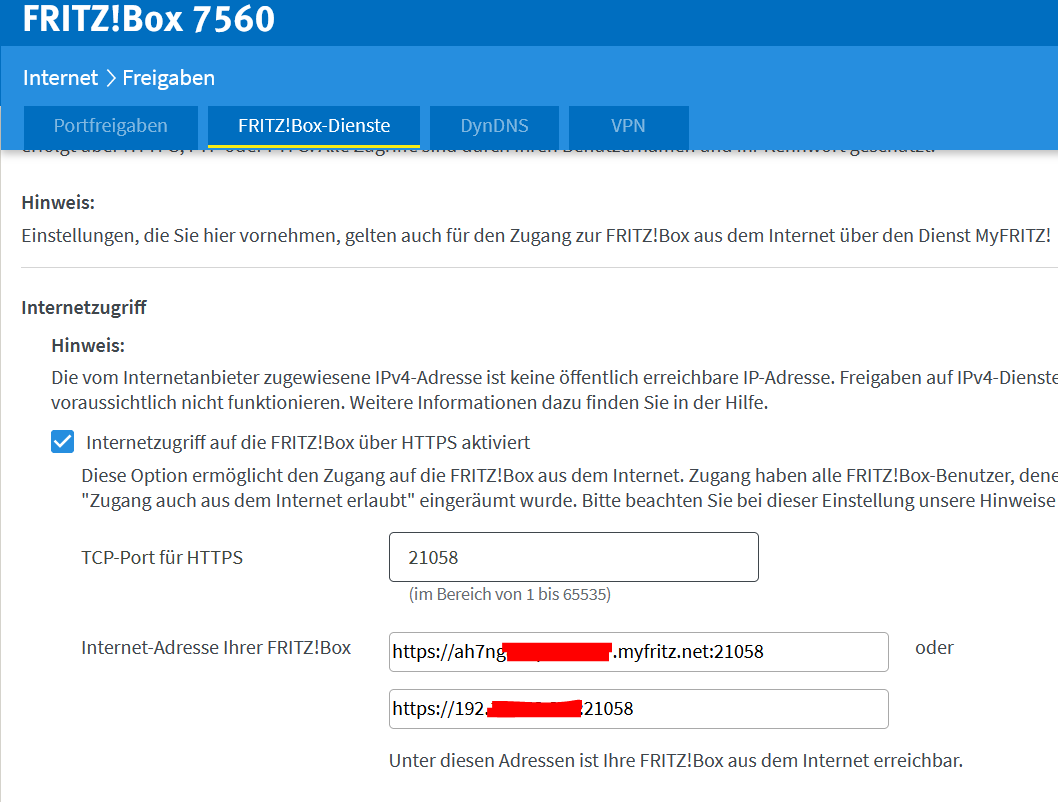Switch to the Portfreigaben tab
This screenshot has height=802, width=1058.
point(111,126)
